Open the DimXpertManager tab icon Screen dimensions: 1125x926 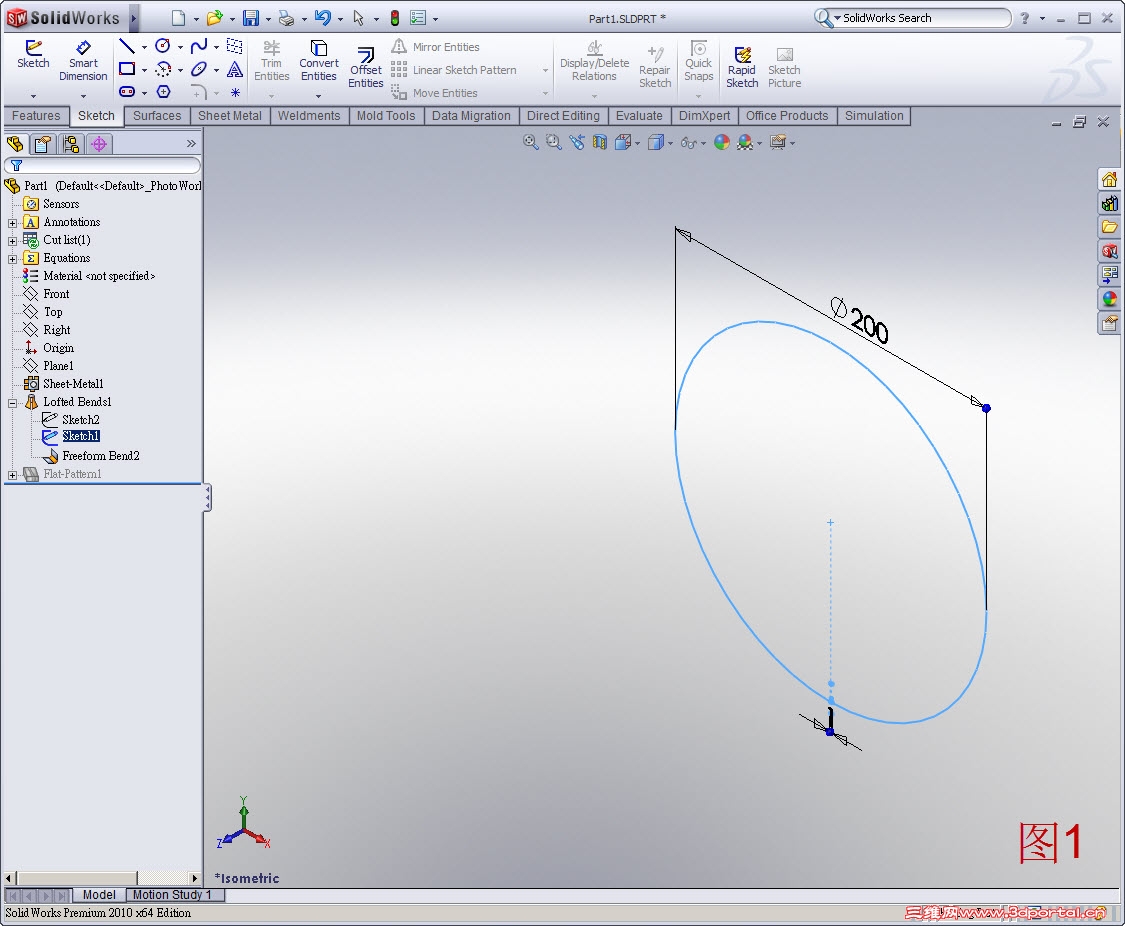click(99, 144)
